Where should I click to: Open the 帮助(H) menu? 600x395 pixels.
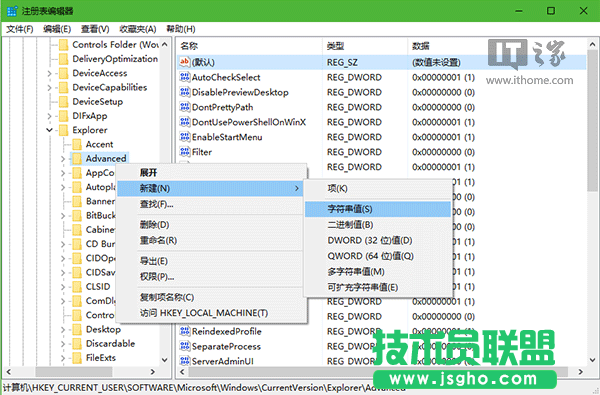pyautogui.click(x=181, y=29)
